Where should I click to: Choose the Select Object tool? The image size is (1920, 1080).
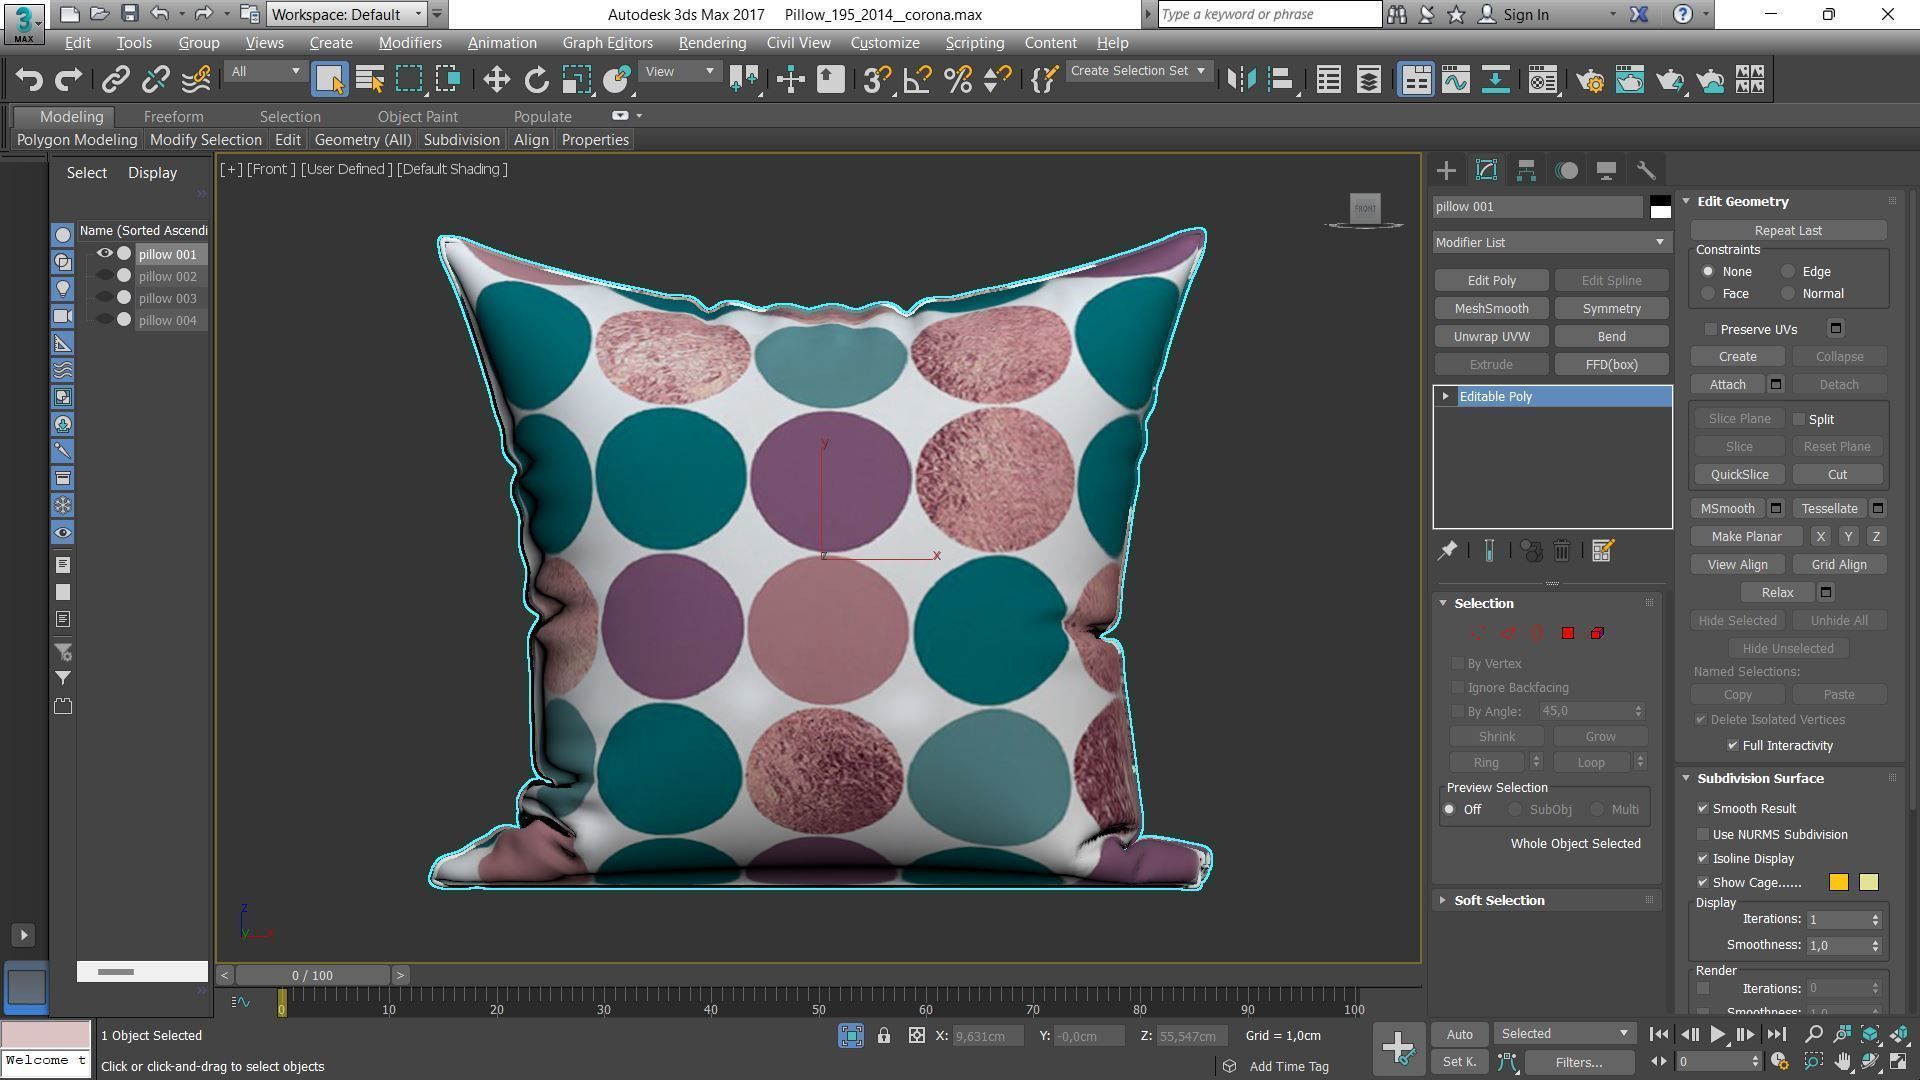pos(329,80)
